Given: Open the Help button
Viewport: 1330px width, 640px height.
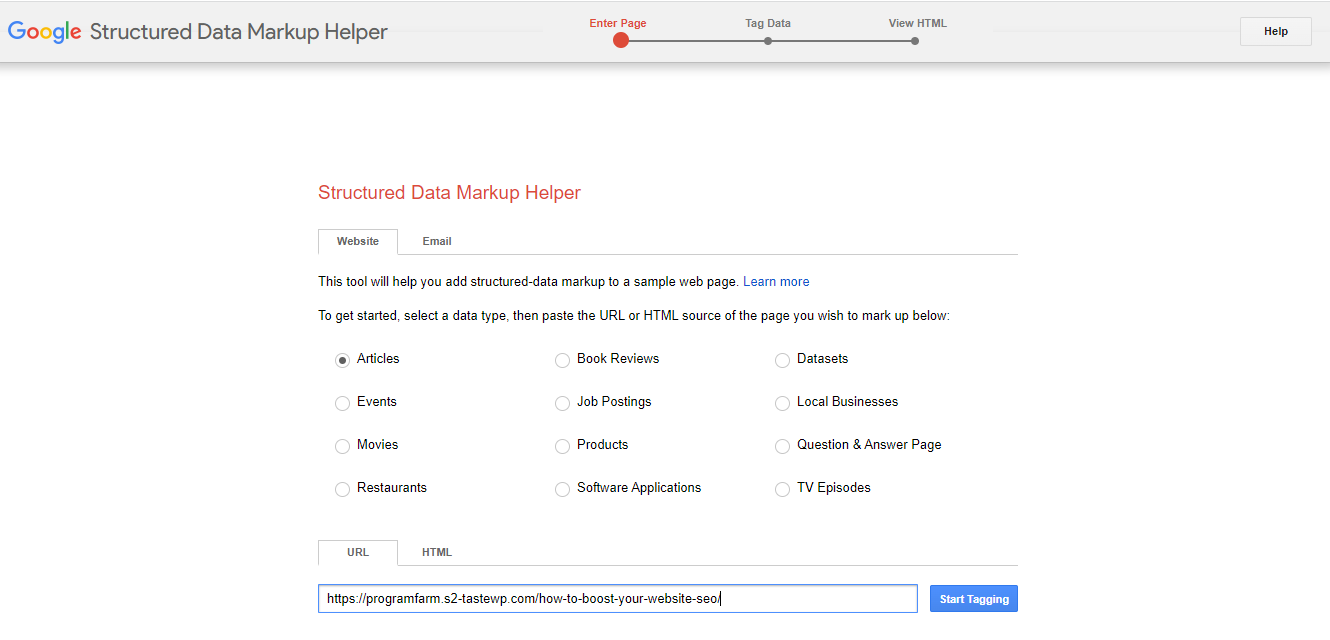Looking at the screenshot, I should 1276,32.
